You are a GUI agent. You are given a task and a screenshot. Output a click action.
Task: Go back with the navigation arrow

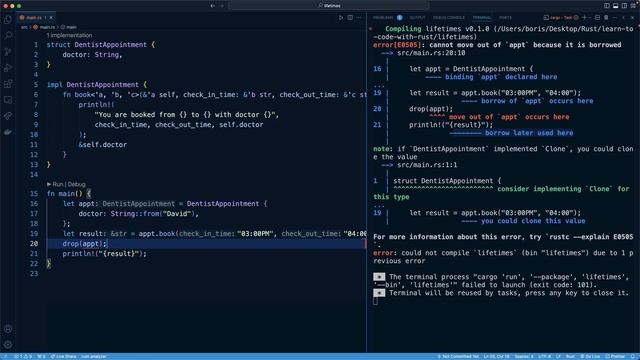[x=213, y=6]
